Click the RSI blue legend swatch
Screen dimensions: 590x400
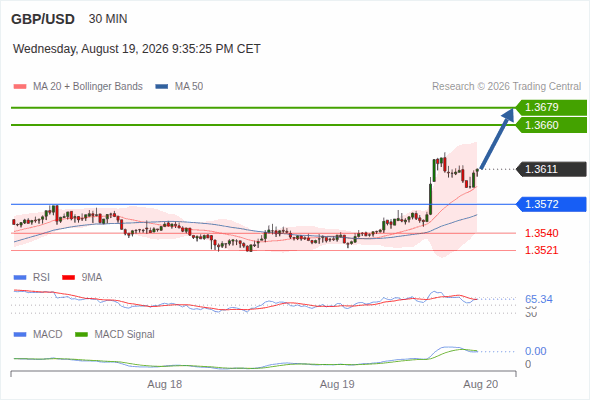pyautogui.click(x=20, y=278)
